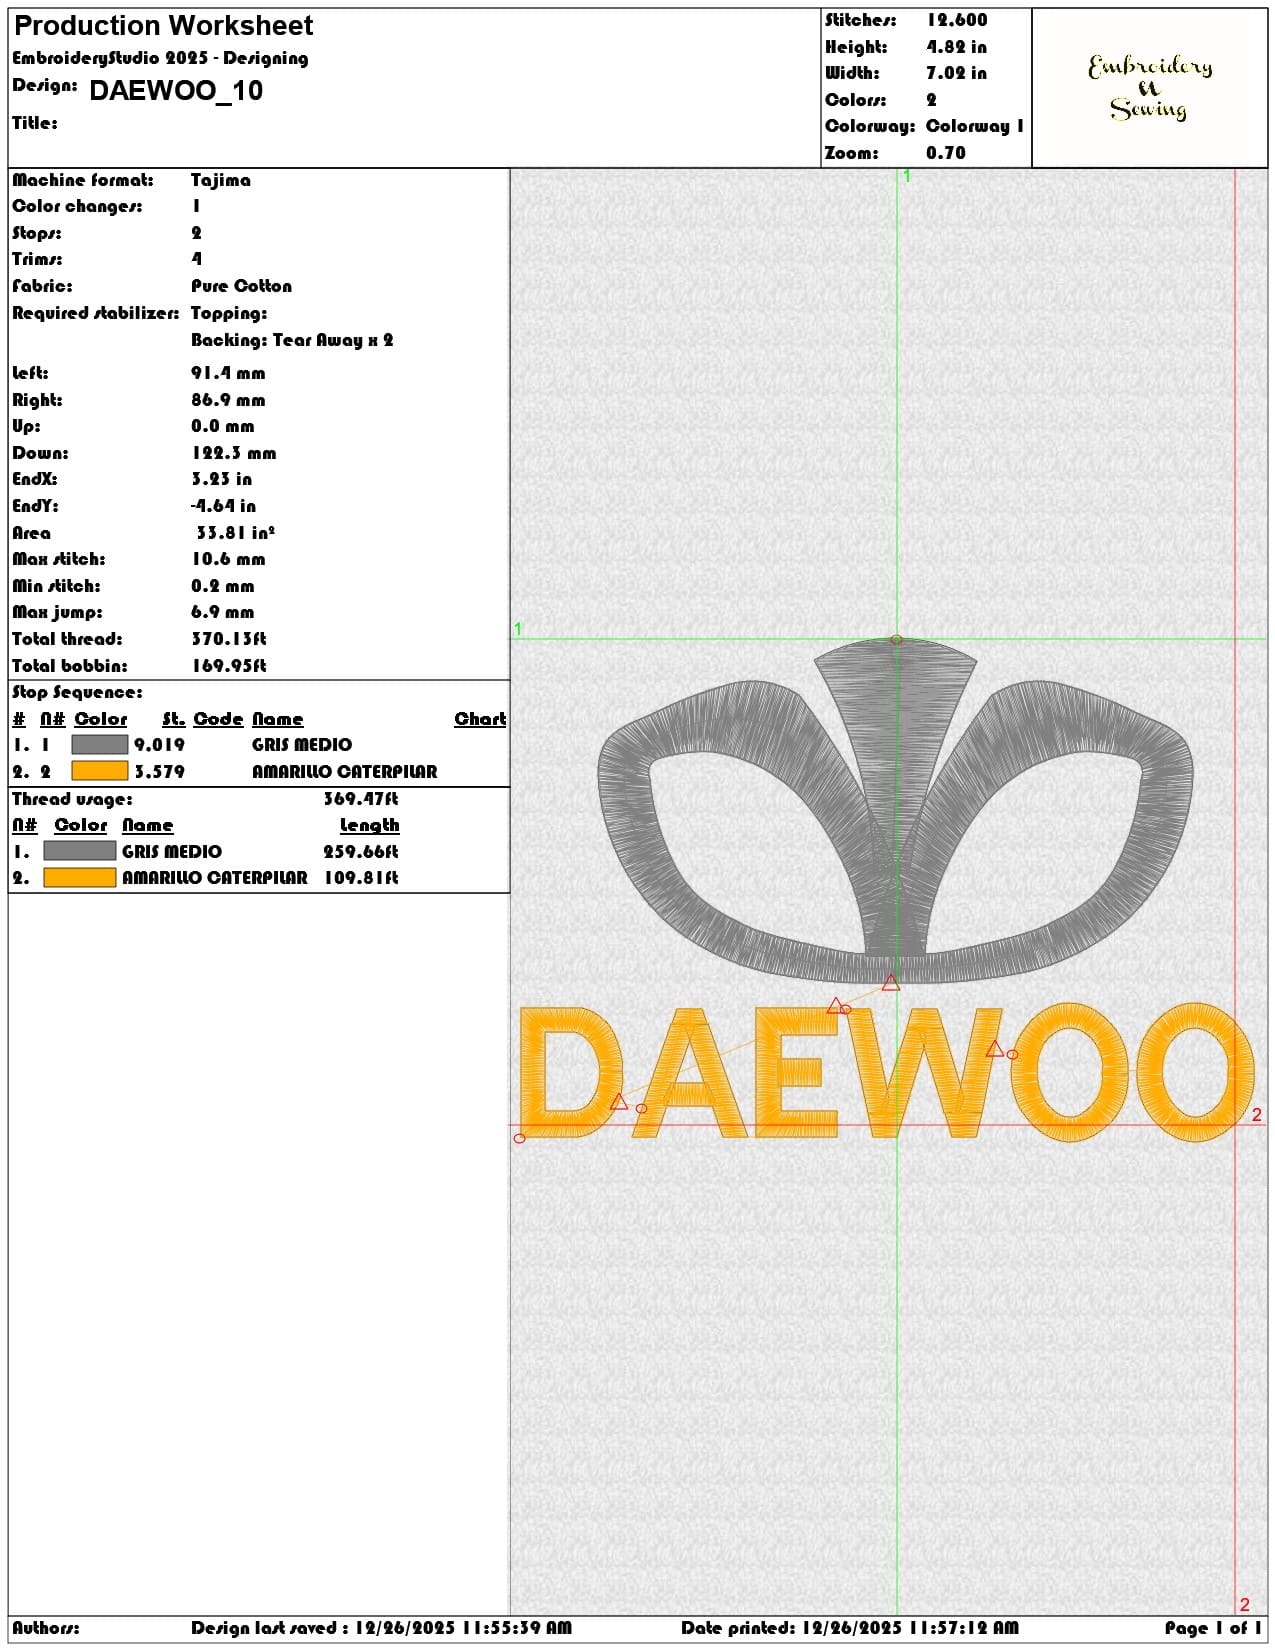Click GRIS MEDIO under Thread usage
The height and width of the screenshot is (1650, 1275).
(172, 852)
